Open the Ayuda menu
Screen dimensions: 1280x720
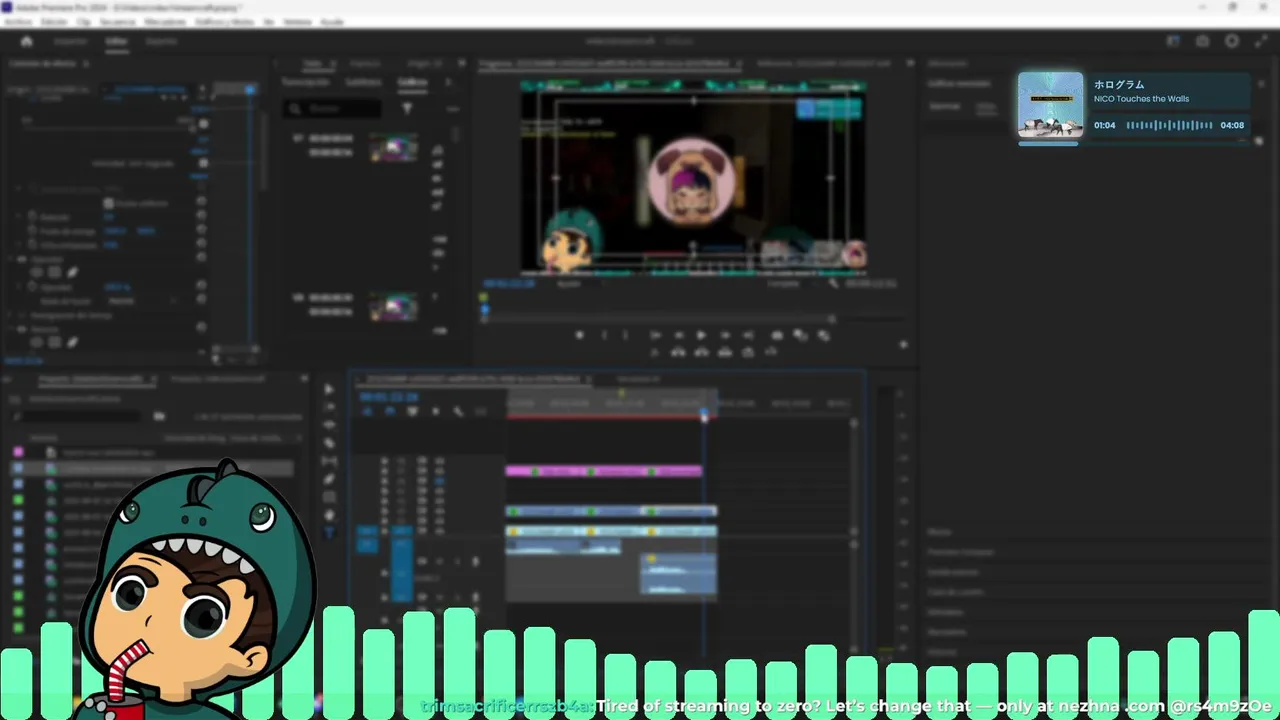point(331,21)
